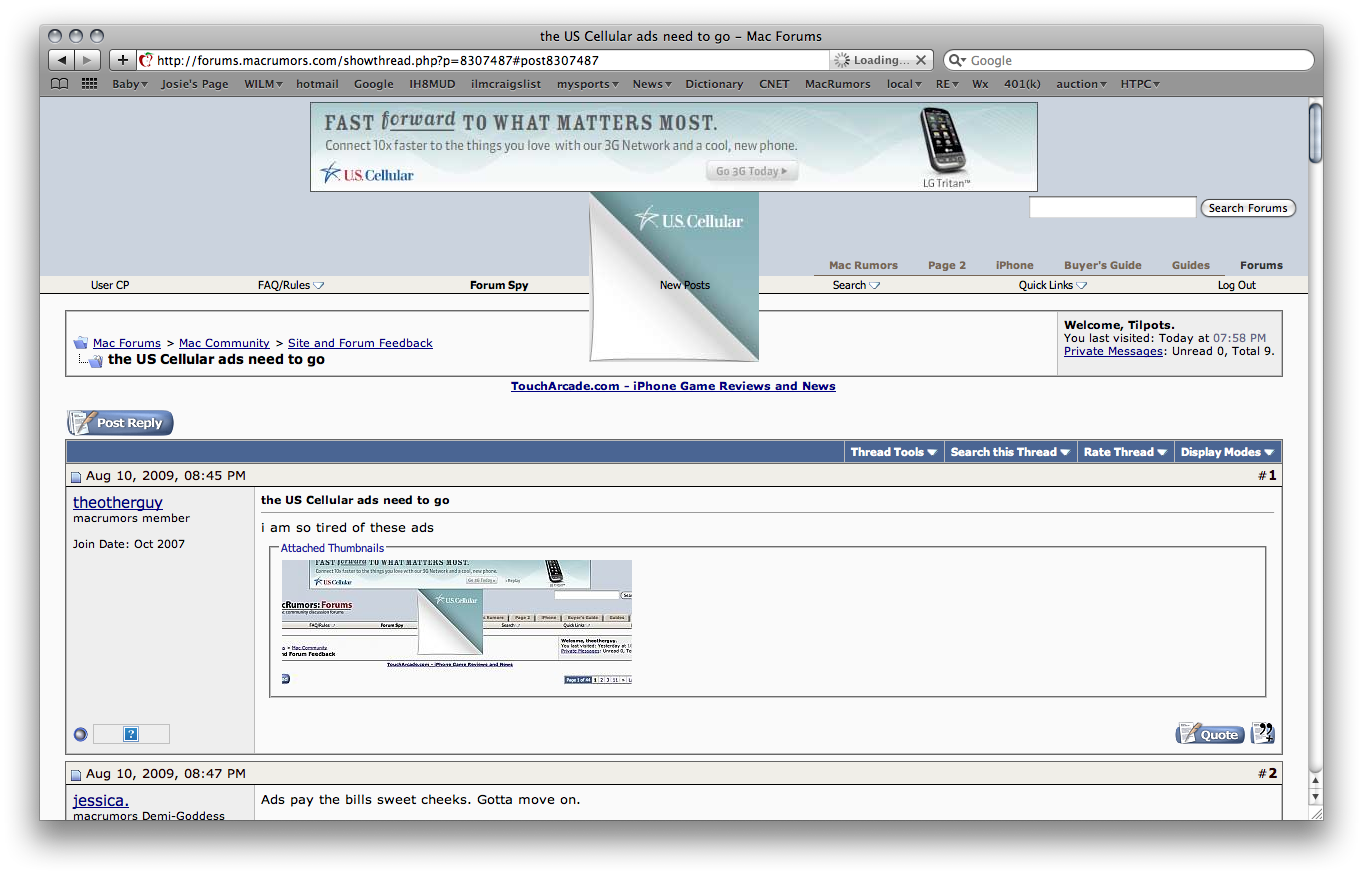Focus the forum search text field
The image size is (1363, 875).
1113,208
